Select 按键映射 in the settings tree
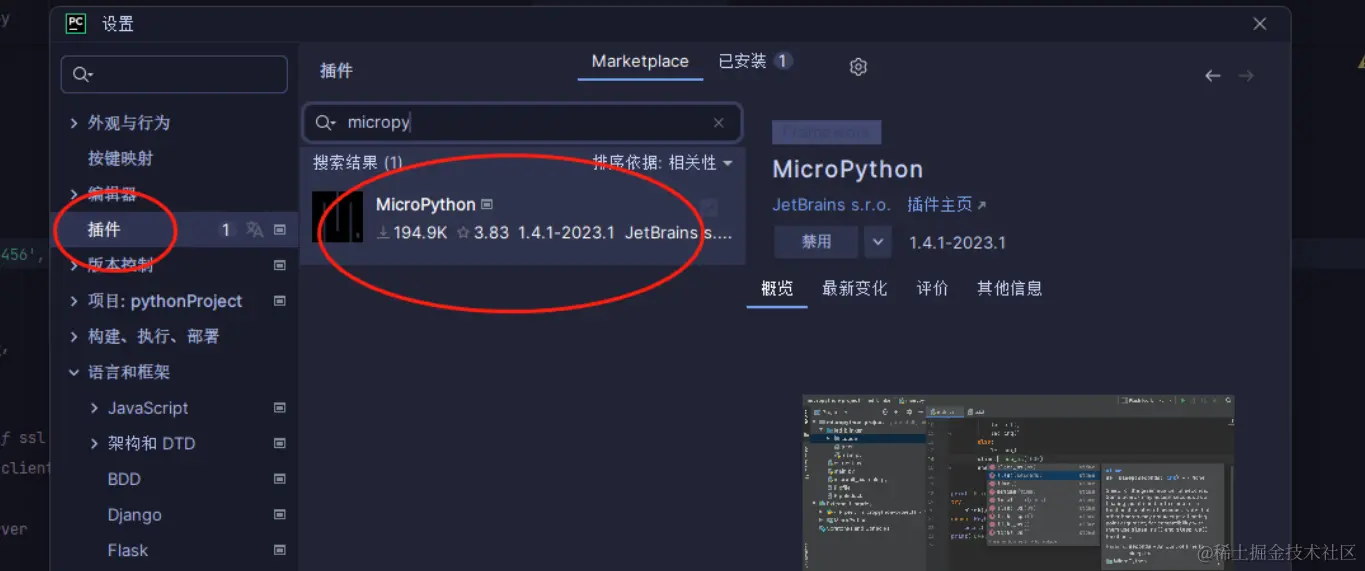 point(120,158)
